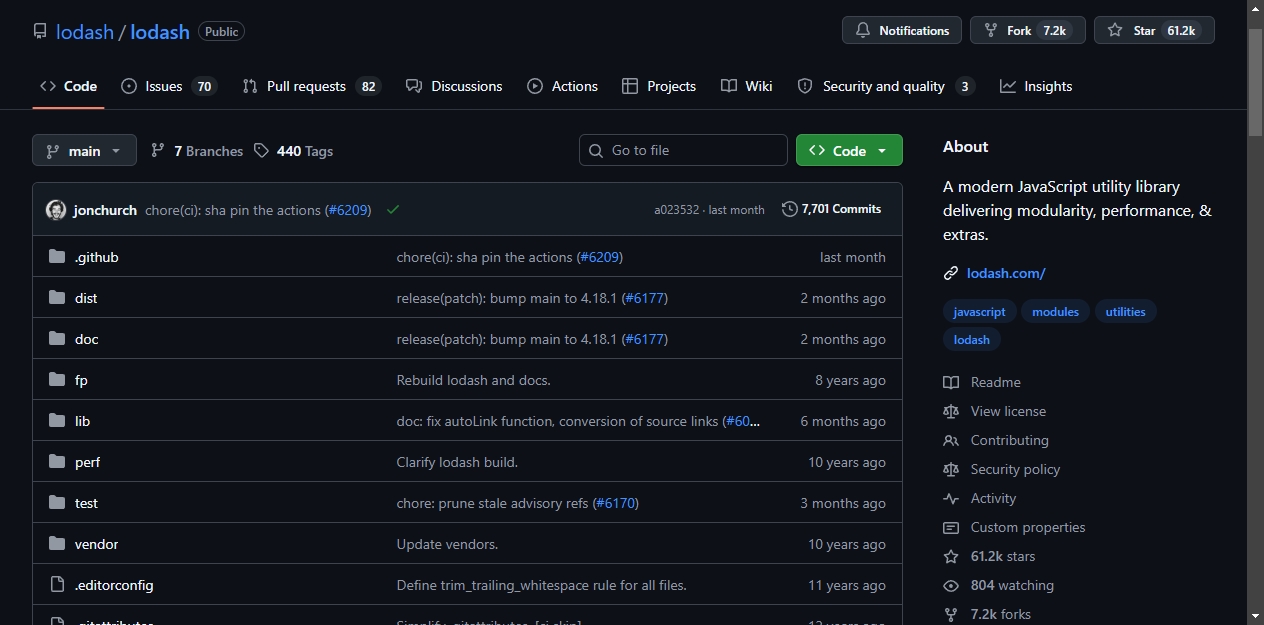Open the Security policy link

click(x=1002, y=469)
